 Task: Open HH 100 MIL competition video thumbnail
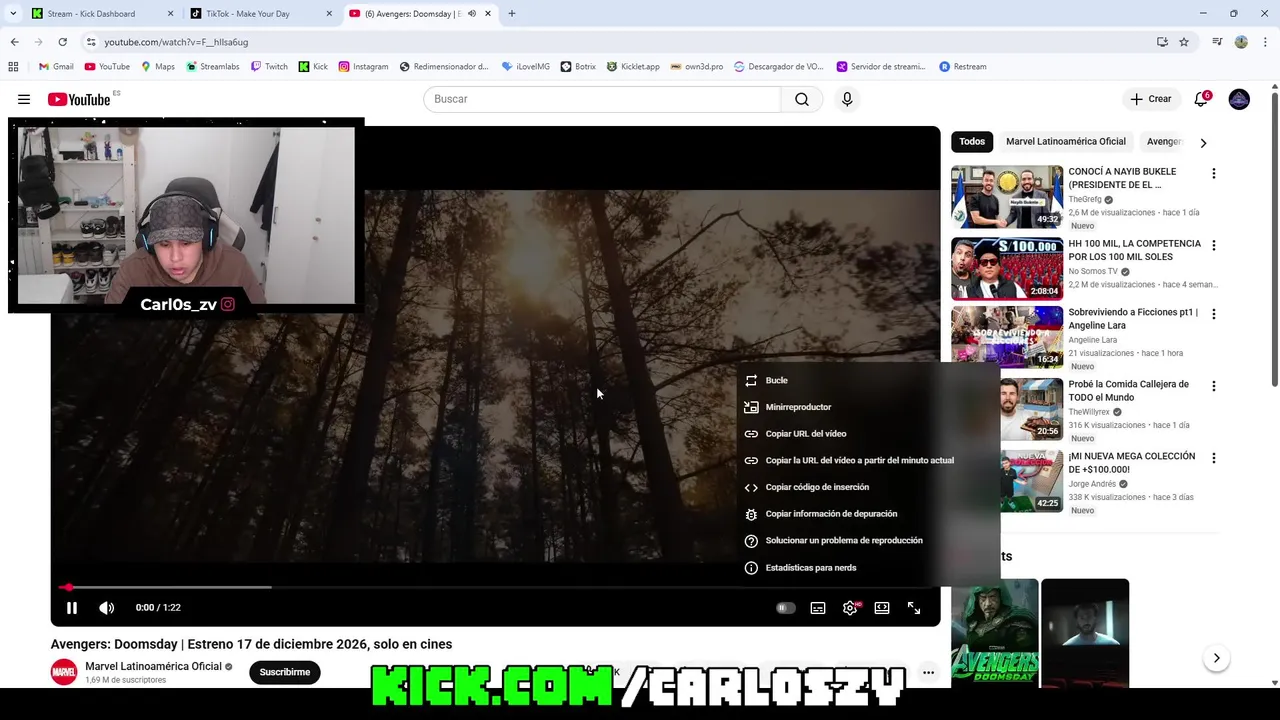tap(1007, 269)
